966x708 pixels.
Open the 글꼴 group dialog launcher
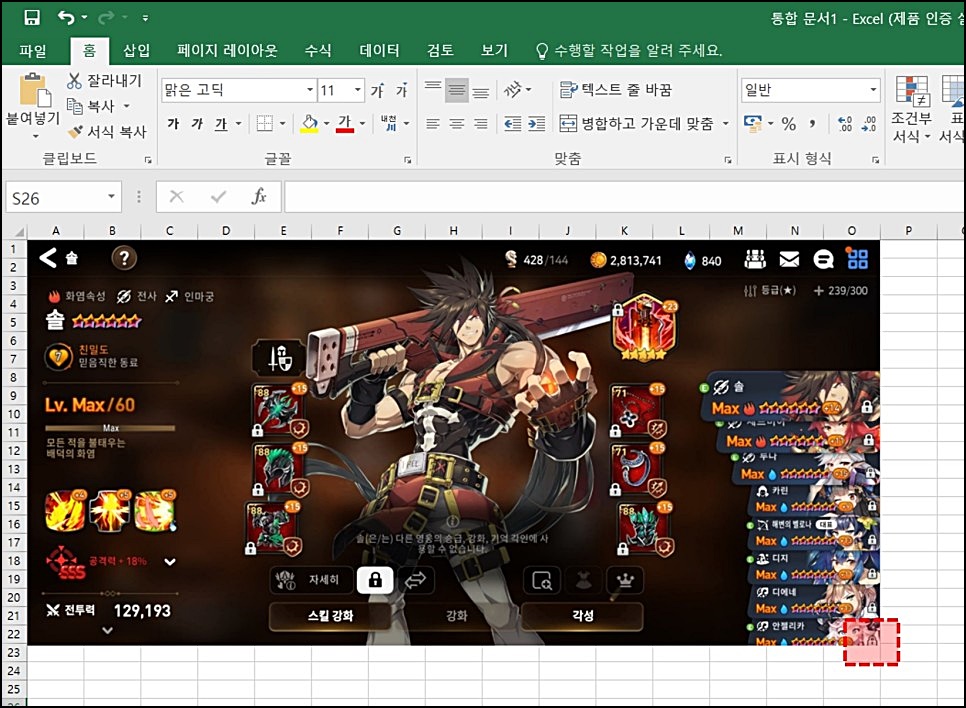coord(407,160)
